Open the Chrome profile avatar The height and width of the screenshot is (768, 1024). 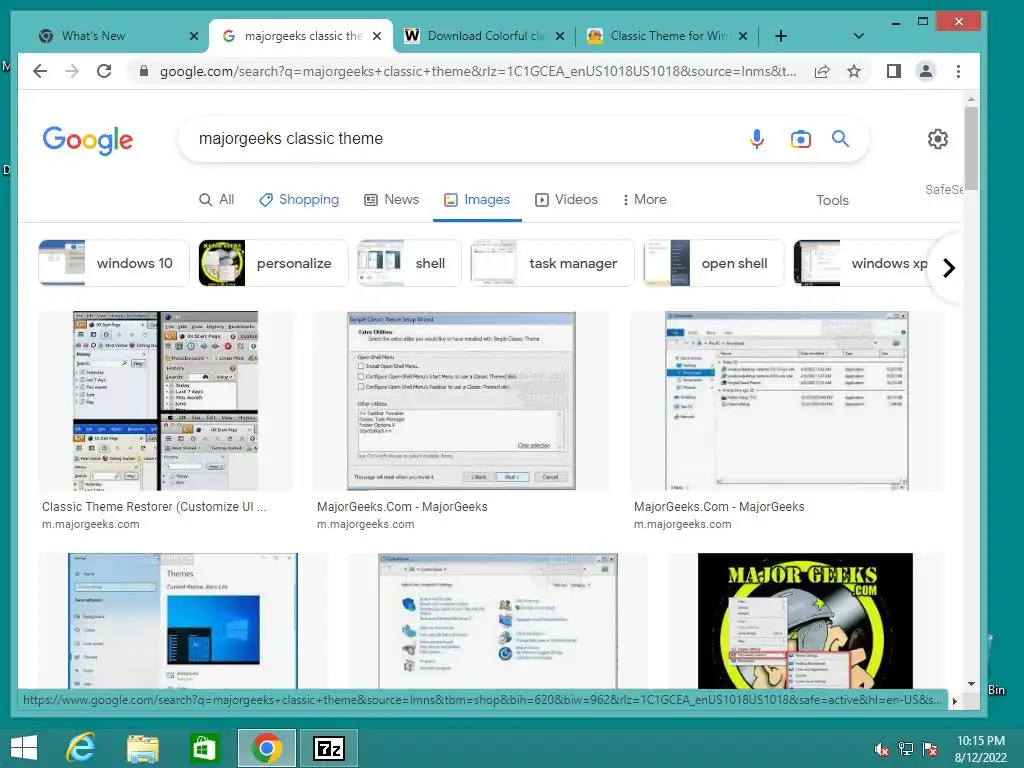(925, 71)
